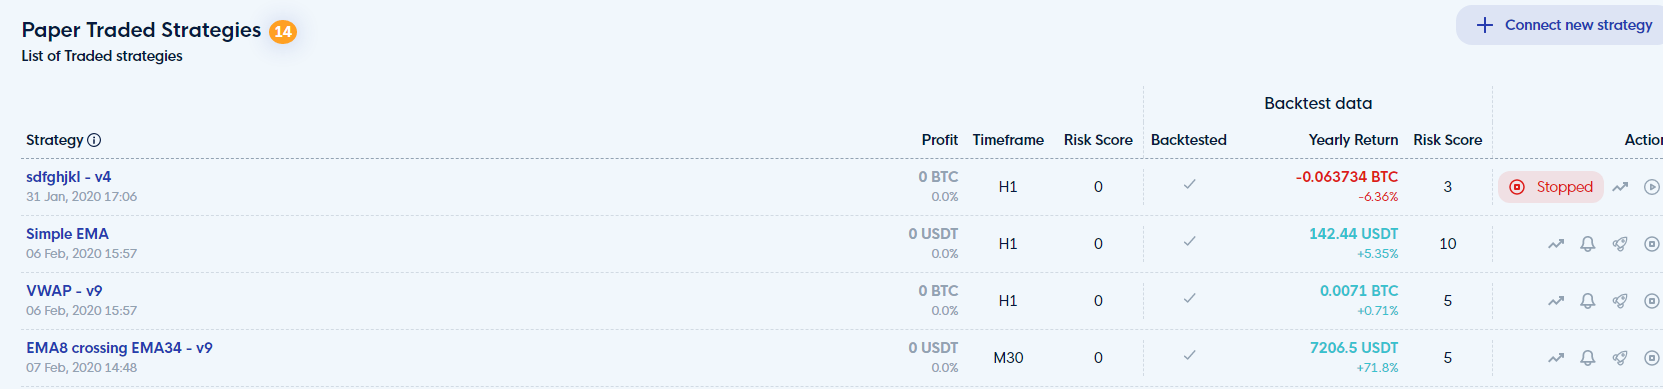Click rocket icon for EMA8 crossing EMA34
Screen dimensions: 1663x389
1620,358
